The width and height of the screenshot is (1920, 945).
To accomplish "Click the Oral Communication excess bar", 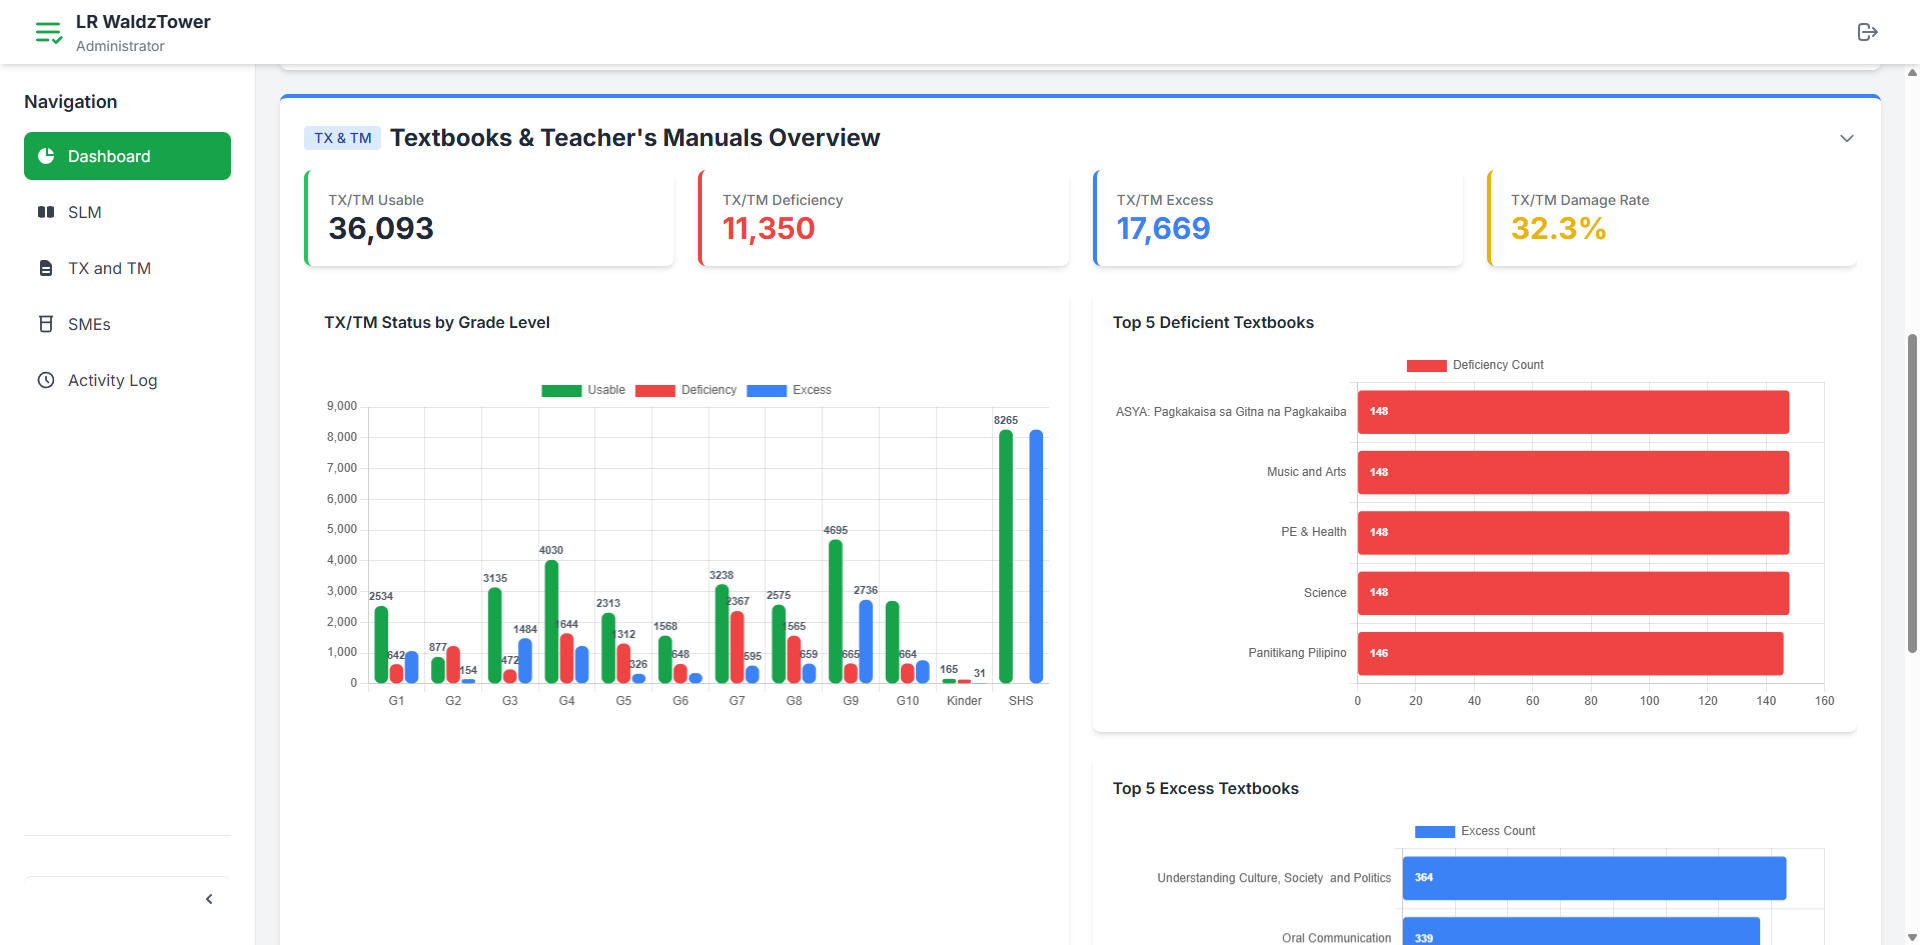I will pyautogui.click(x=1581, y=931).
